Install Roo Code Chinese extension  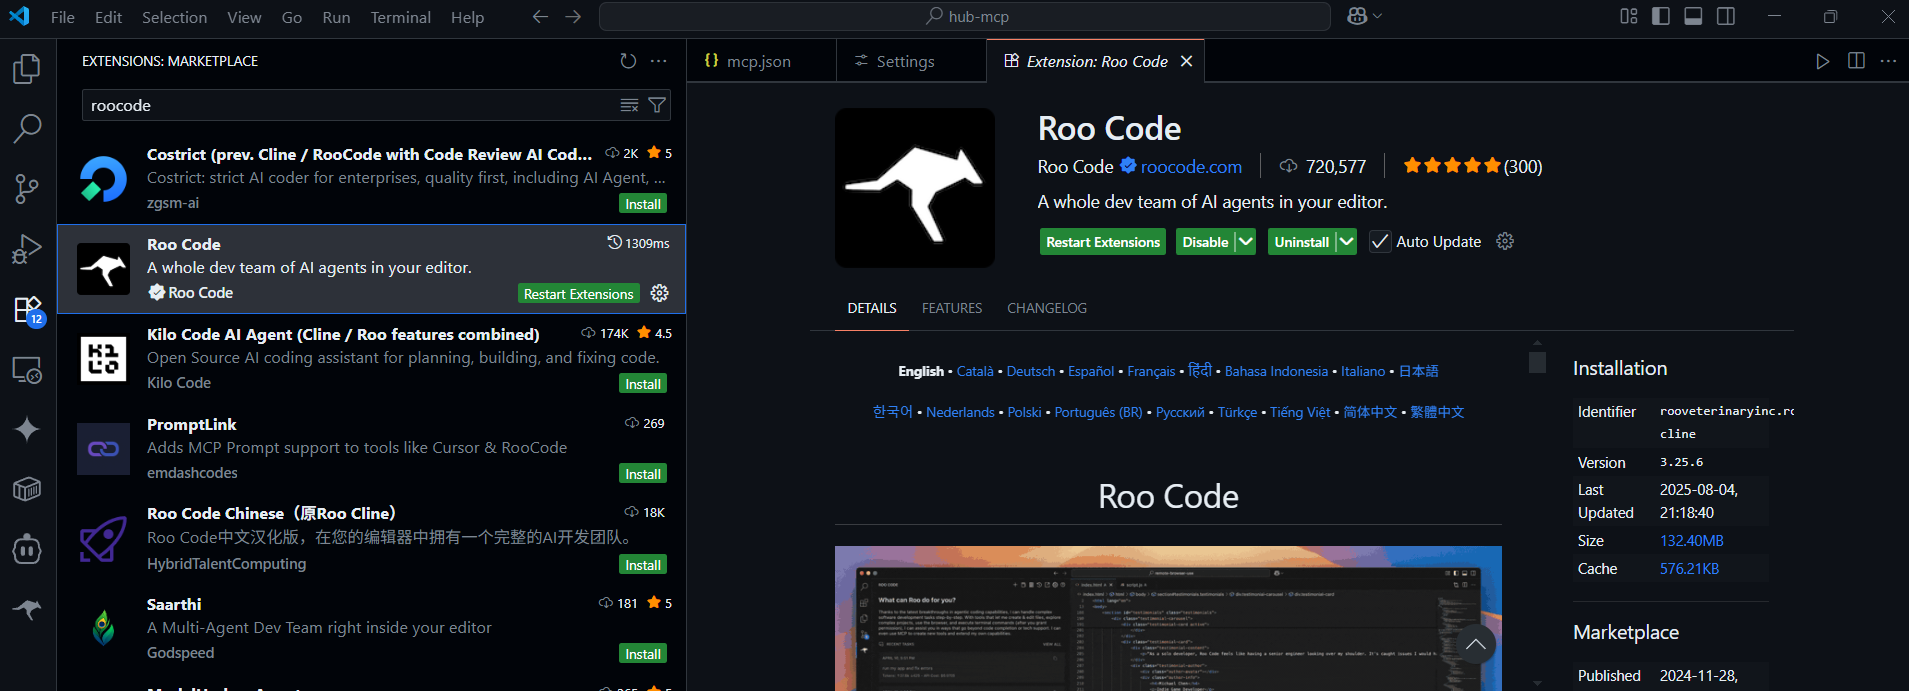pos(643,565)
